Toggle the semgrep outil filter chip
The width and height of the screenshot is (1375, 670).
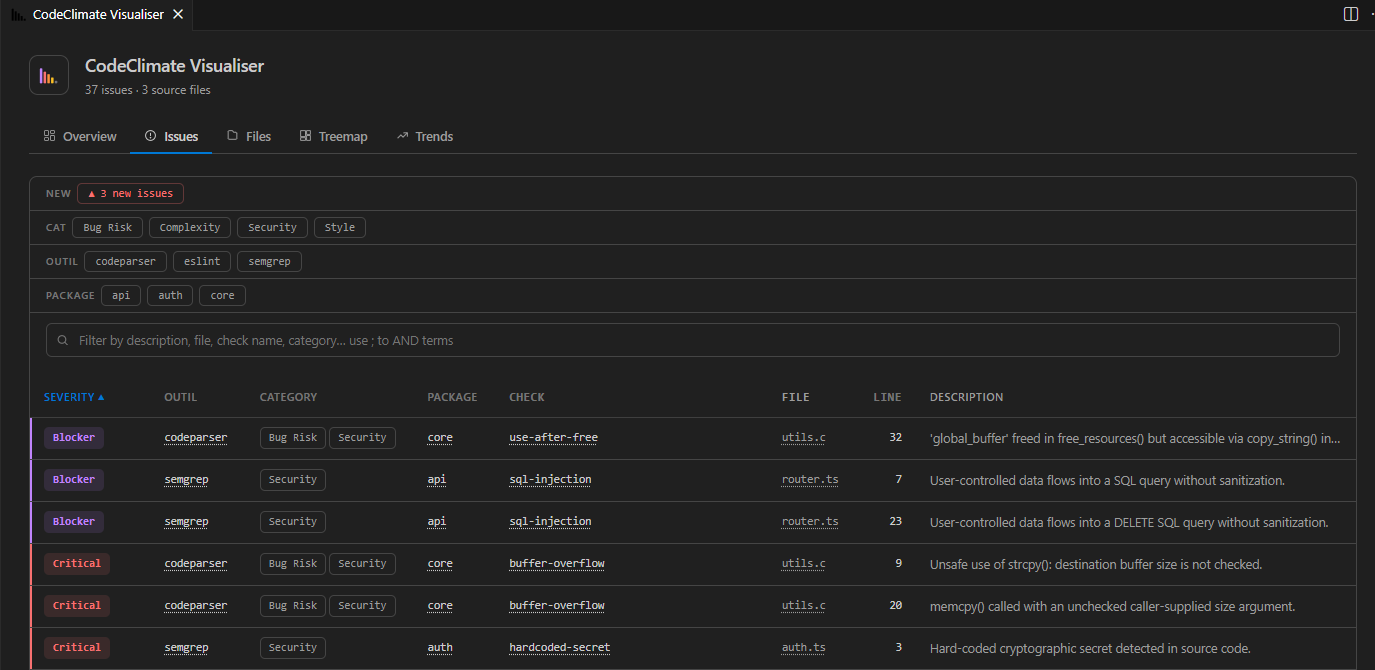pyautogui.click(x=270, y=262)
